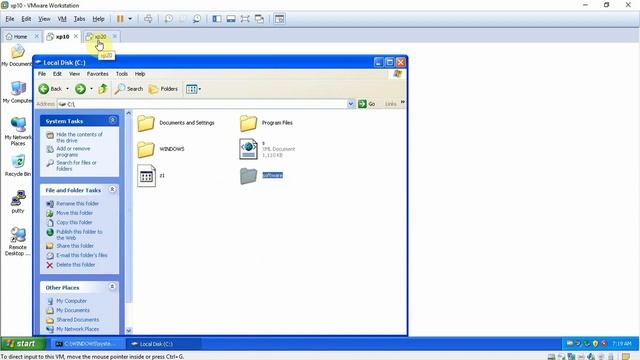Screen dimensions: 640x360
Task: Click Recycle Bin desktop icon
Action: (x=18, y=166)
